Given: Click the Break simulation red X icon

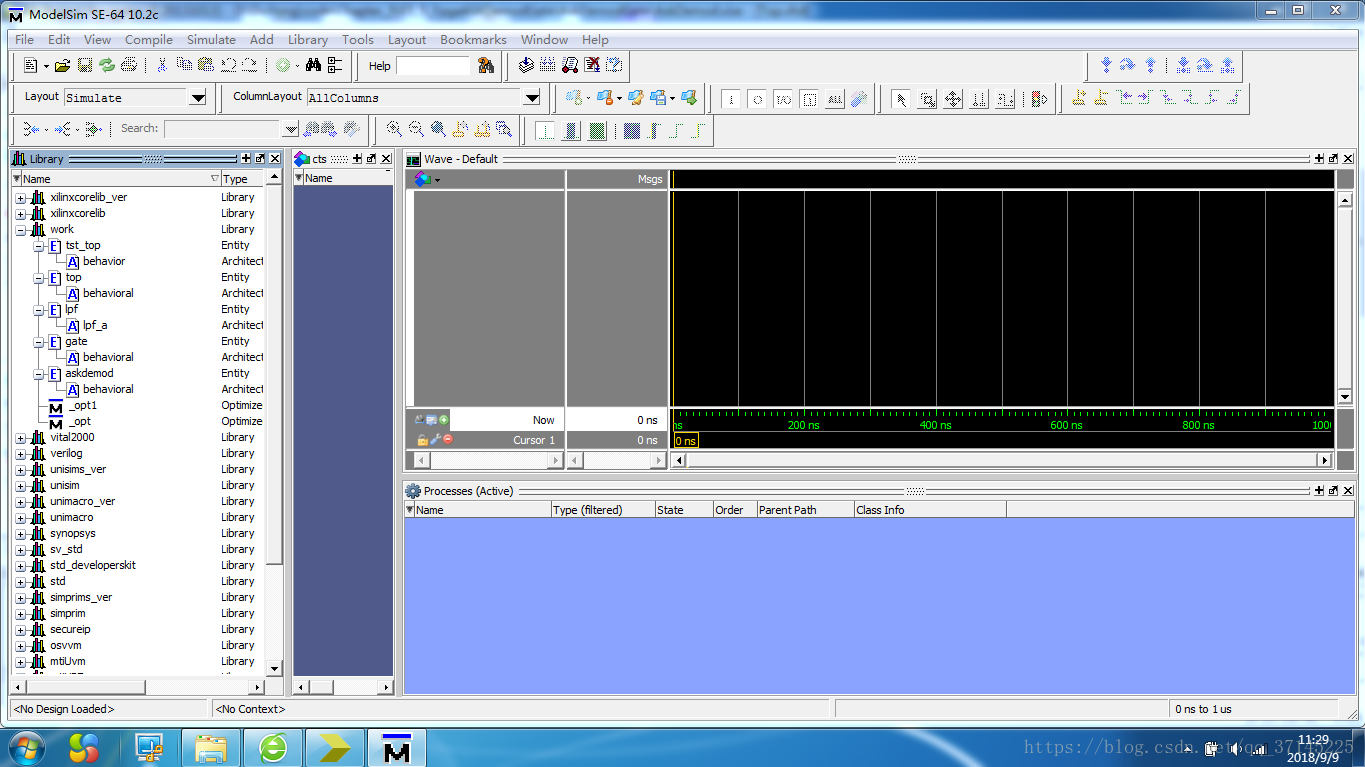Looking at the screenshot, I should (592, 65).
